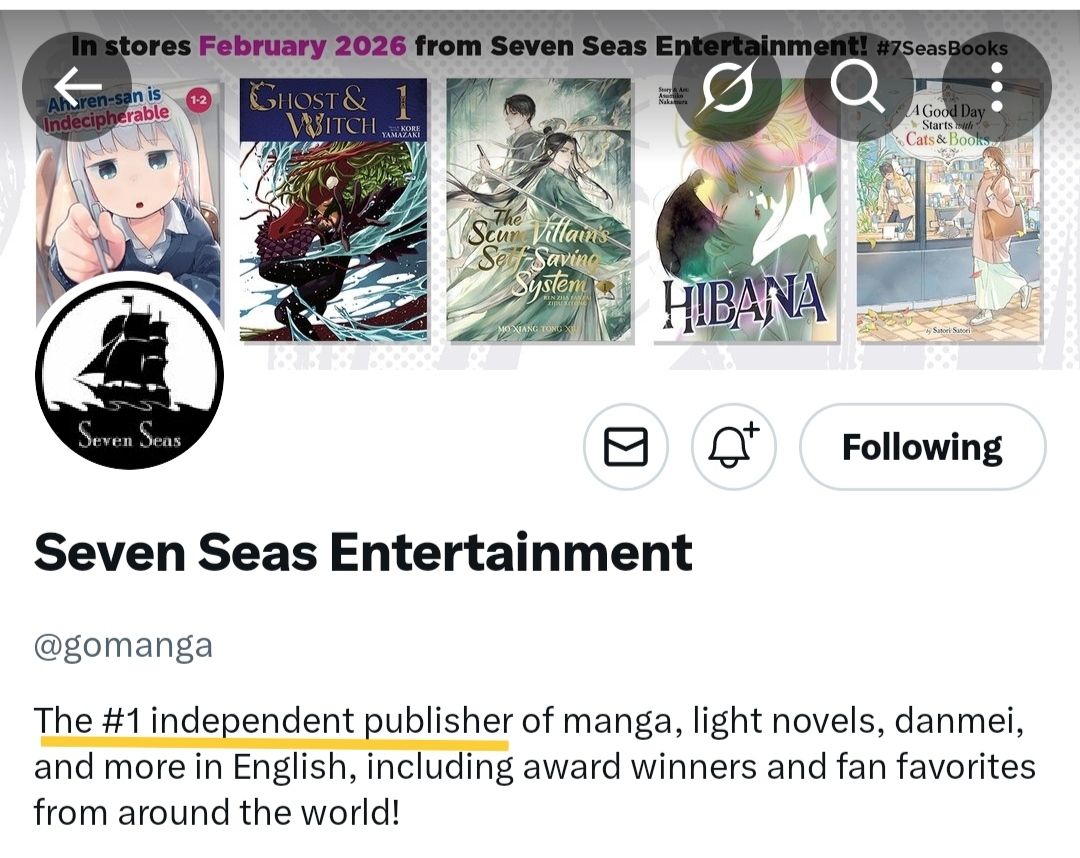Tap The Scum Villain's Self-Saving System cover

[539, 210]
